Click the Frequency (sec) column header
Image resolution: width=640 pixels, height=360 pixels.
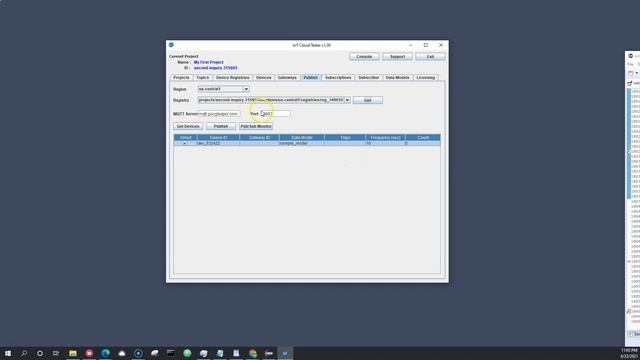click(x=385, y=138)
